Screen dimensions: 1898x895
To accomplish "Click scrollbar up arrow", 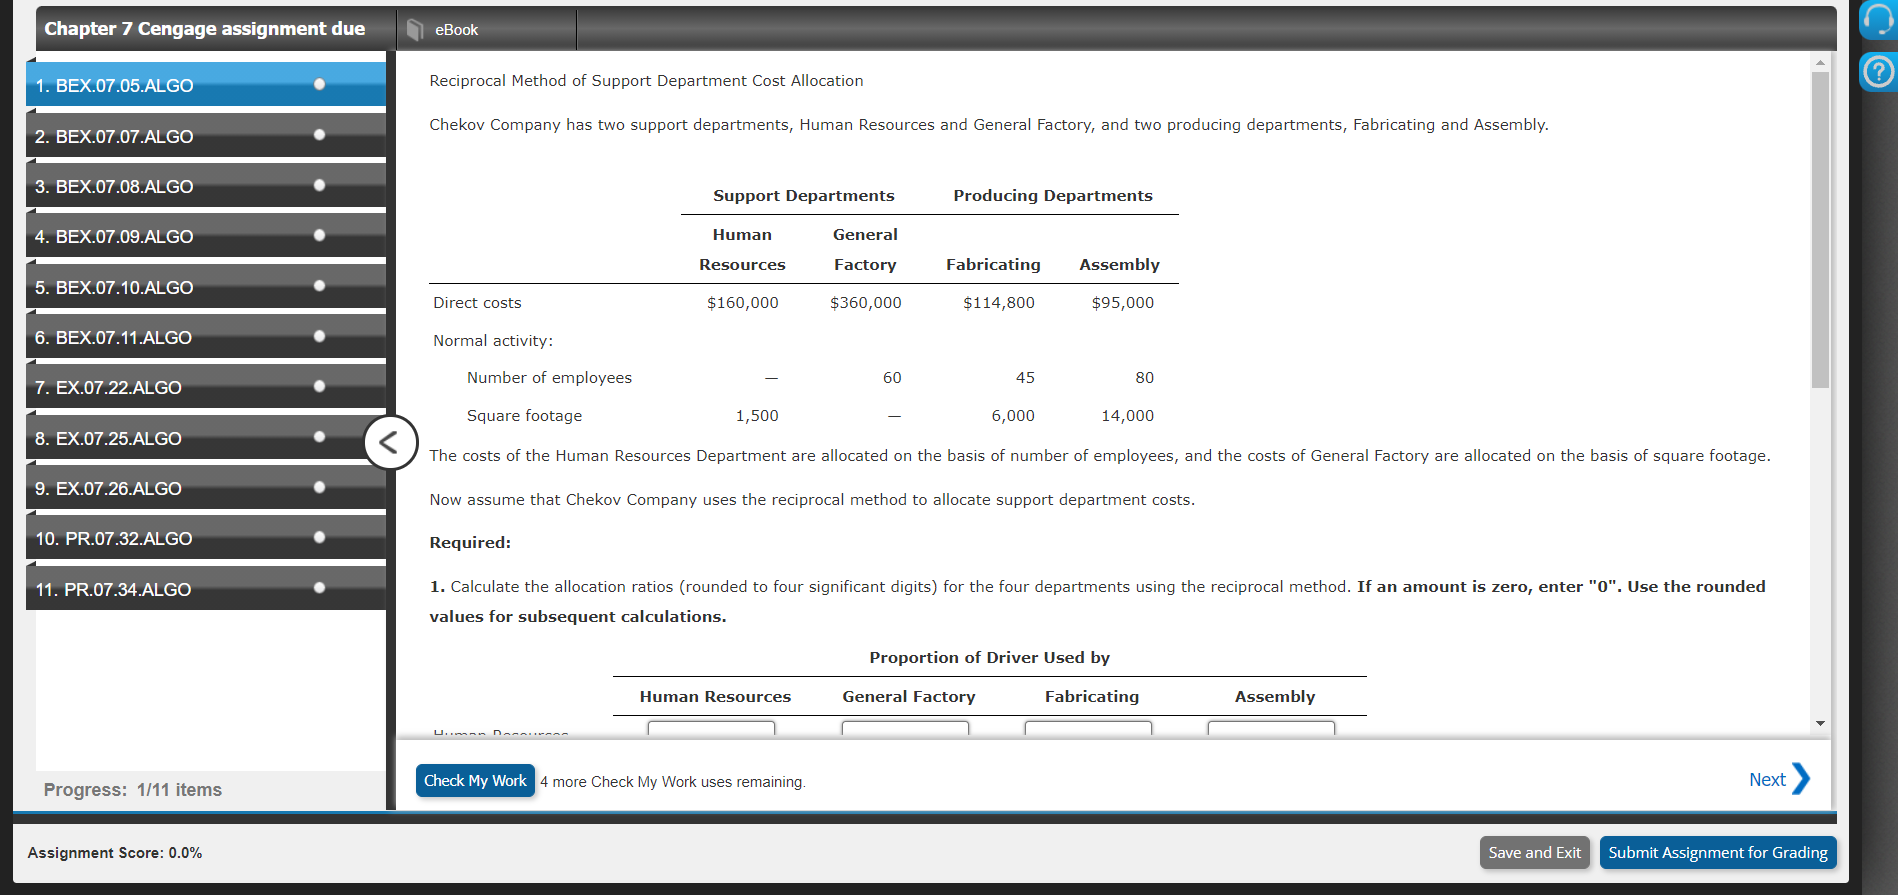I will pos(1820,62).
